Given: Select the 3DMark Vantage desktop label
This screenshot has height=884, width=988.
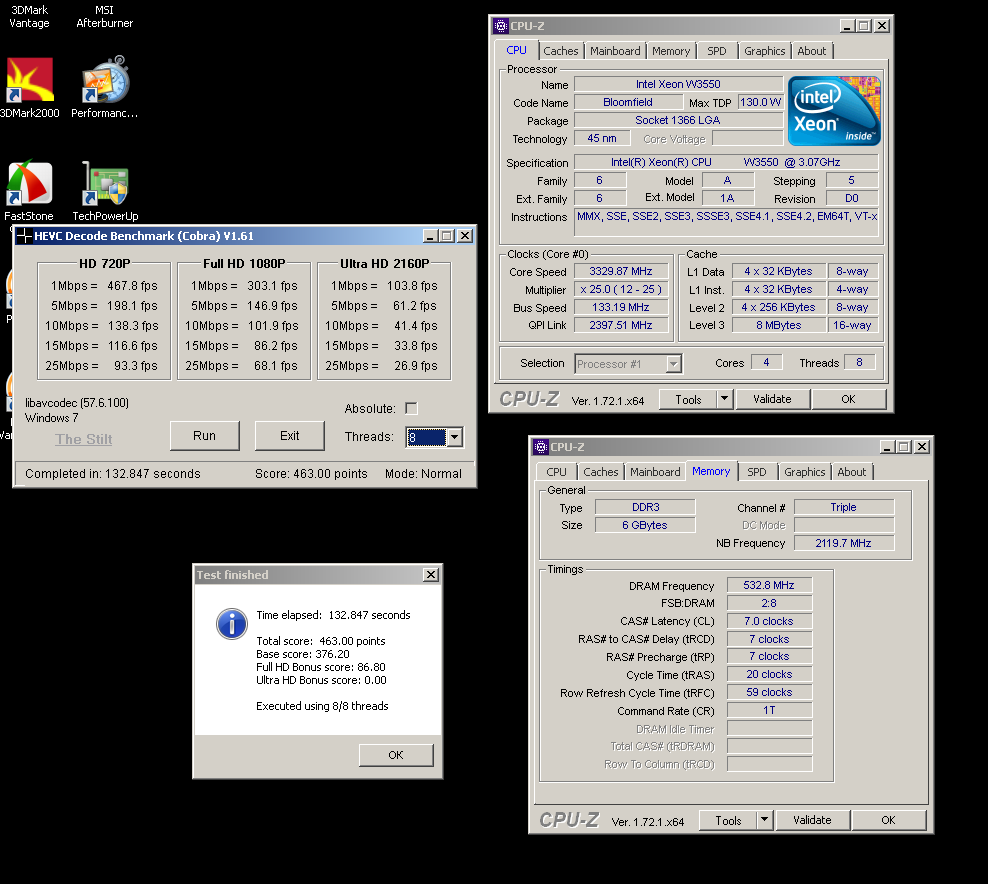Looking at the screenshot, I should coord(30,16).
